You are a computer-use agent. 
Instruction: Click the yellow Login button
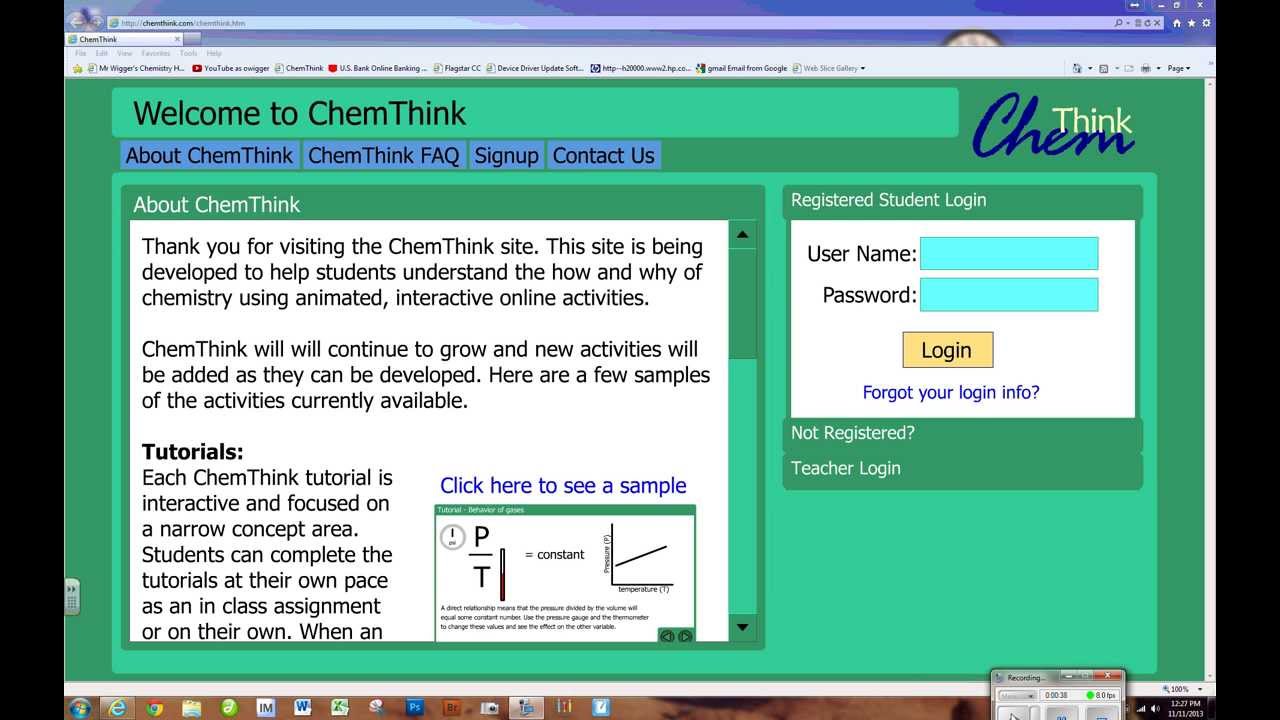pos(947,350)
